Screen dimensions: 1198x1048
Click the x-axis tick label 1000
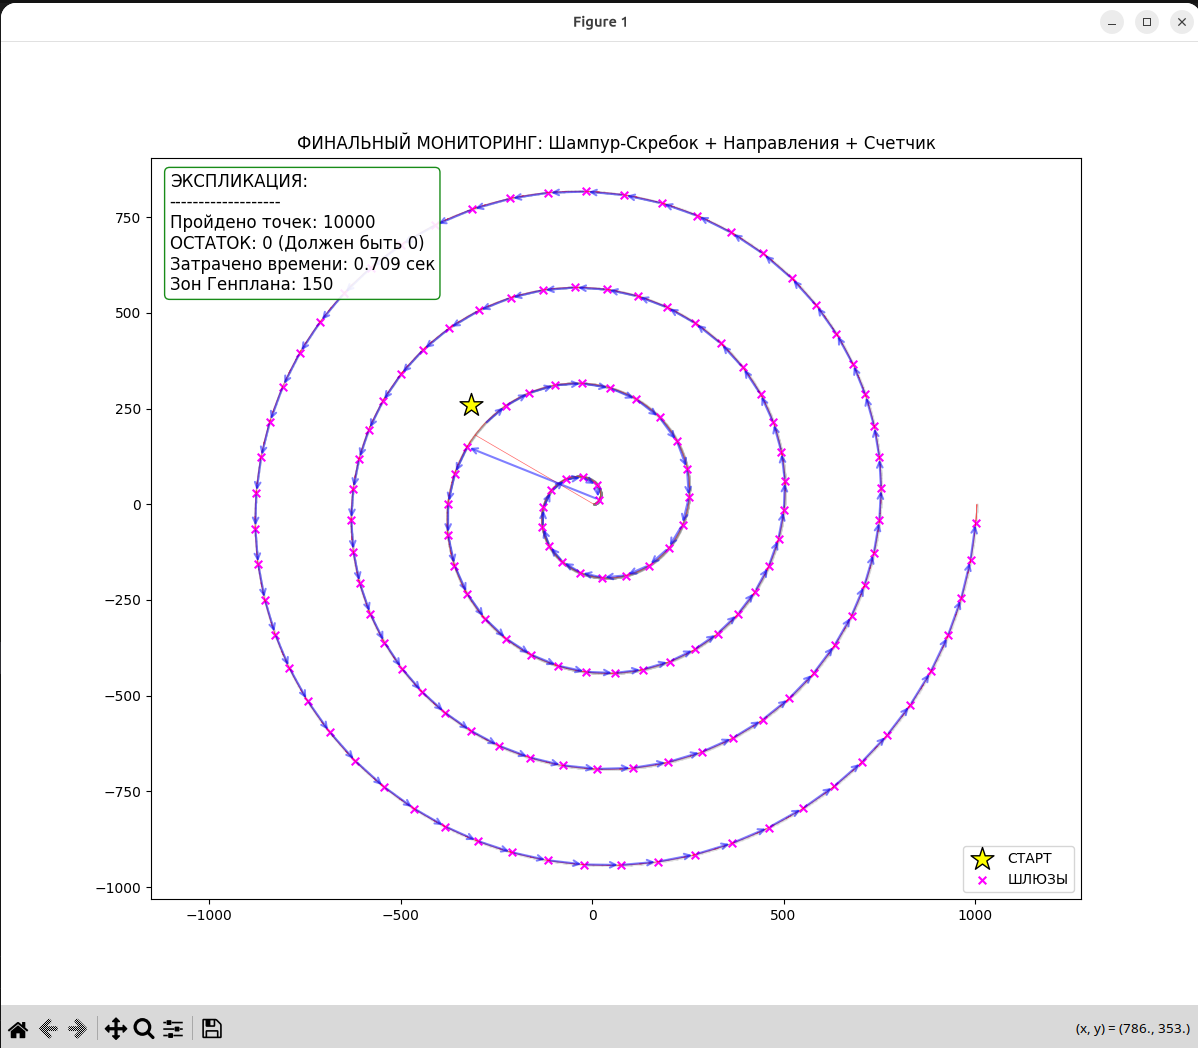975,915
